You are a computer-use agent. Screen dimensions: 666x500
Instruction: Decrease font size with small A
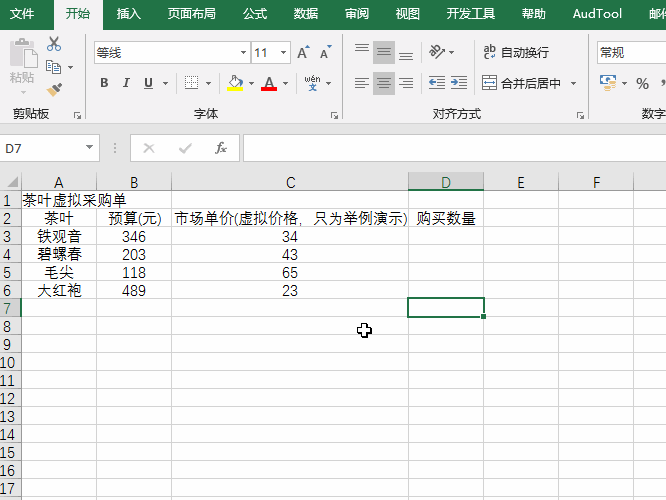(x=325, y=53)
